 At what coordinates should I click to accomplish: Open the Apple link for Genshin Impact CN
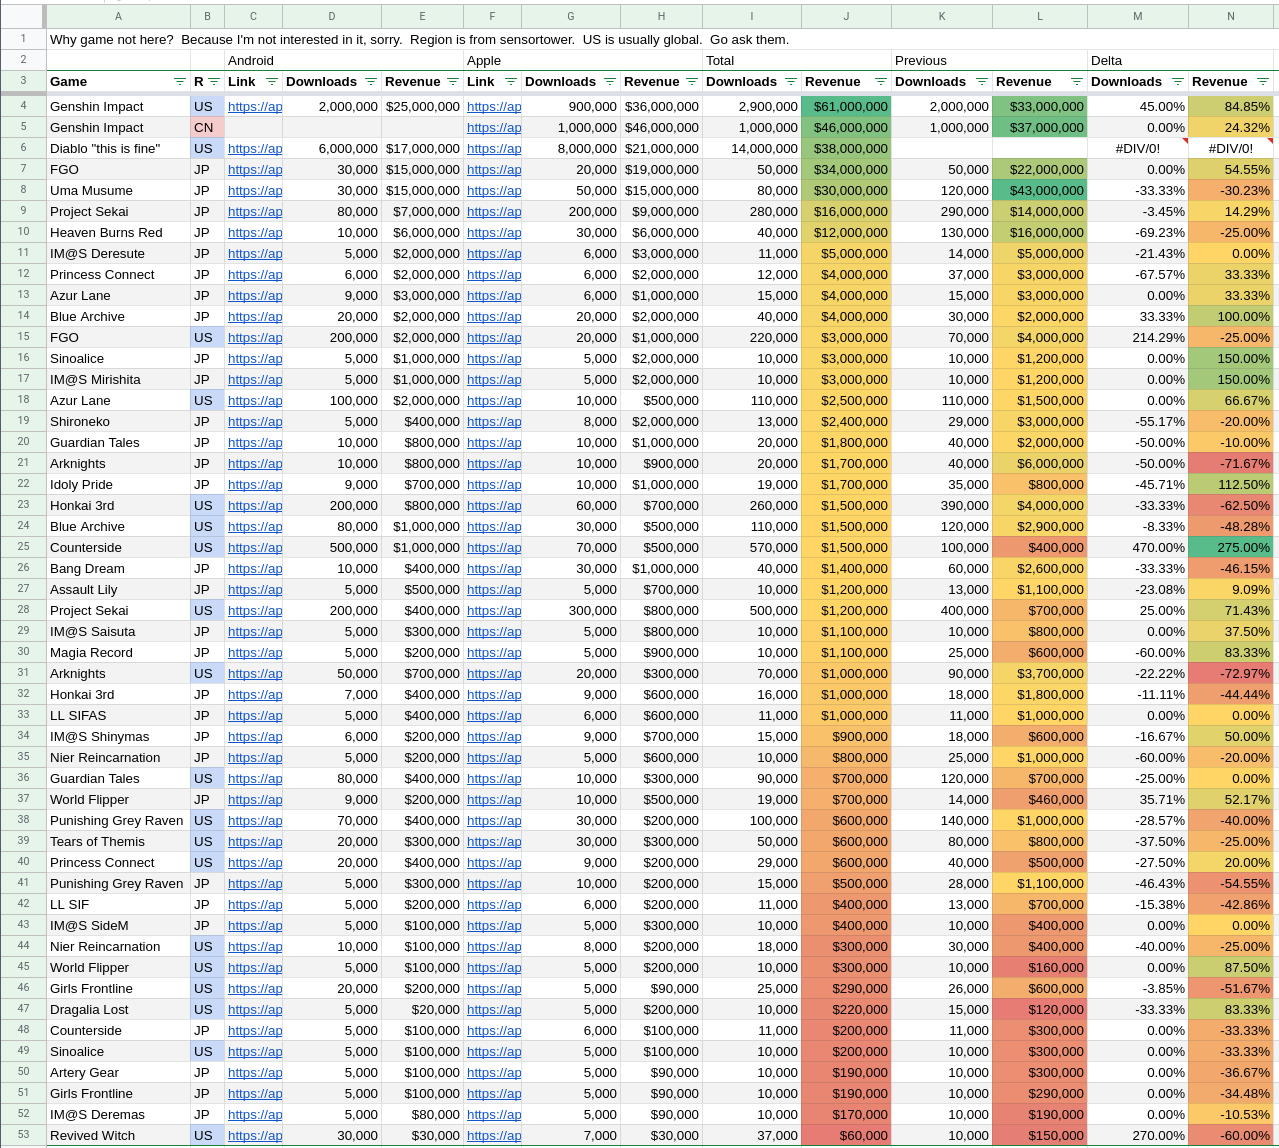coord(494,128)
